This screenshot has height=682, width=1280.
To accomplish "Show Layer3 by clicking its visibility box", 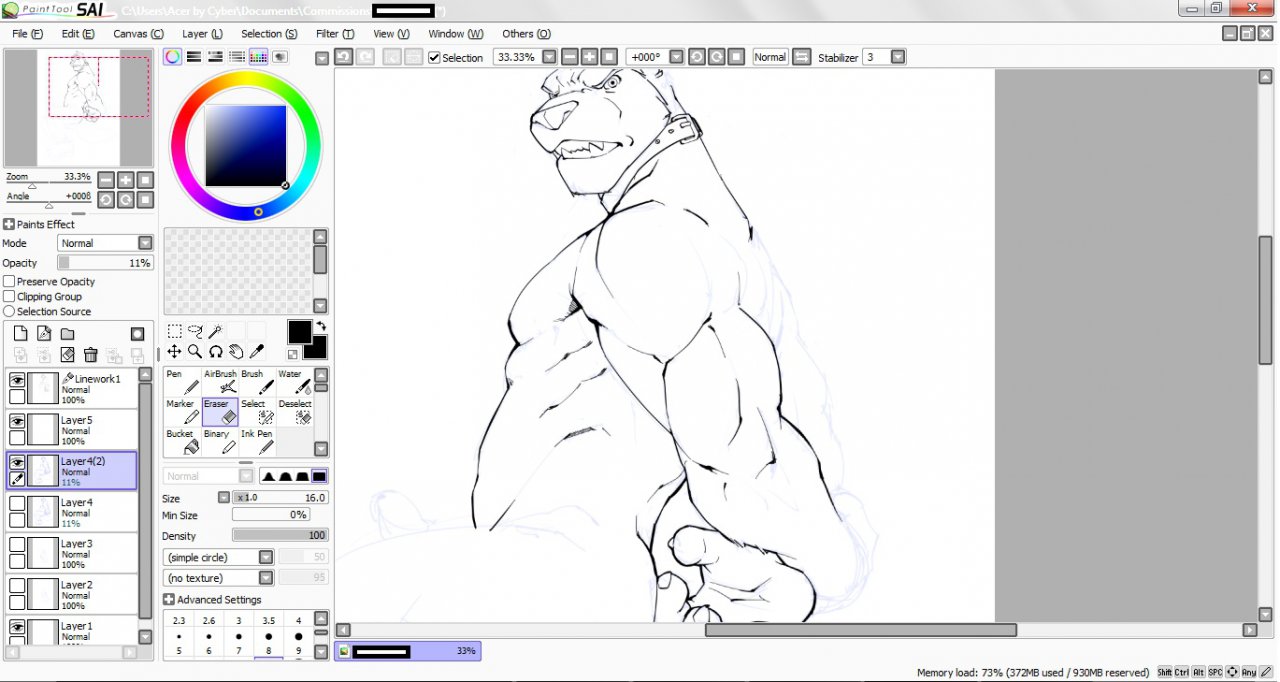I will click(x=17, y=544).
